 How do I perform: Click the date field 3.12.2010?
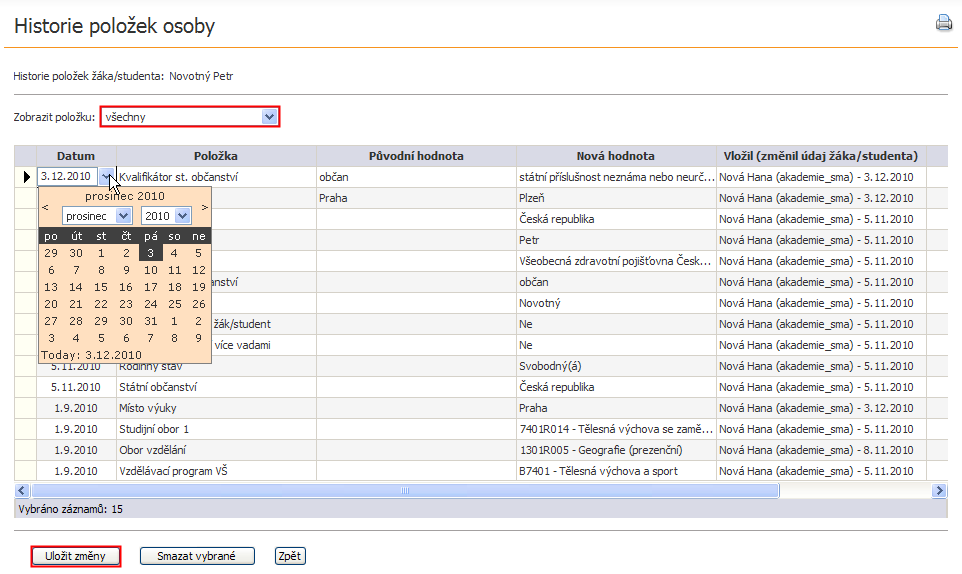click(x=67, y=177)
